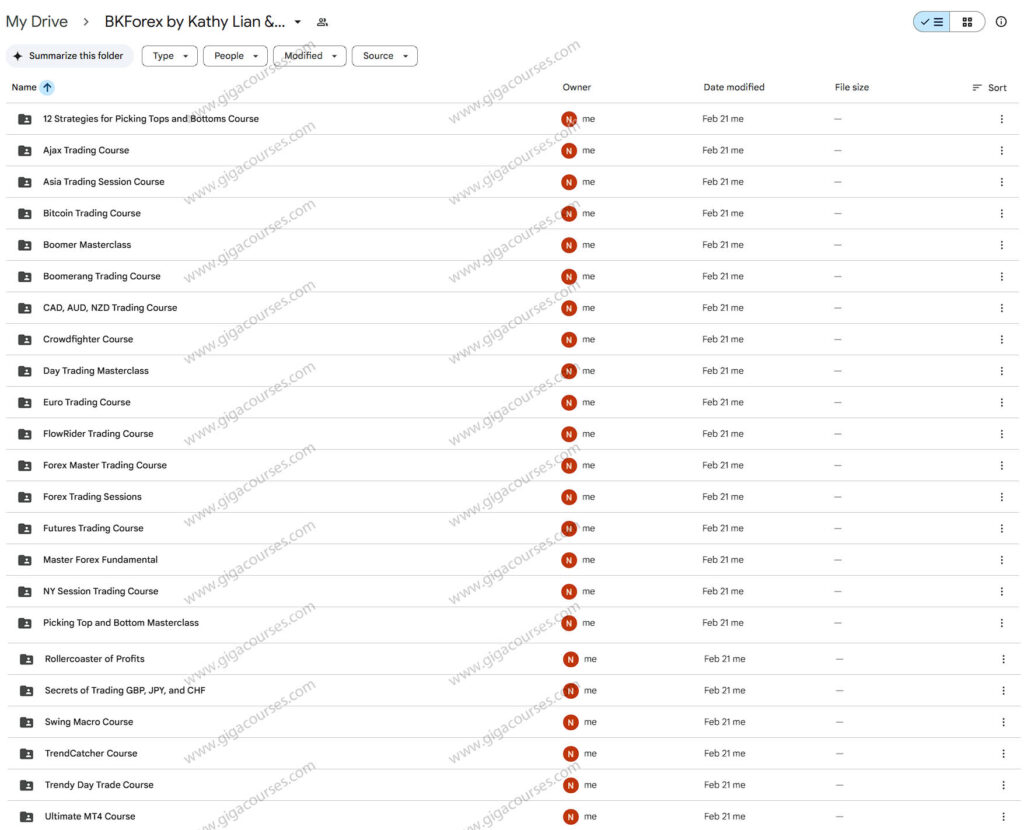This screenshot has width=1024, height=830.
Task: Select the Forex Master Trading Course folder
Action: [x=105, y=466]
